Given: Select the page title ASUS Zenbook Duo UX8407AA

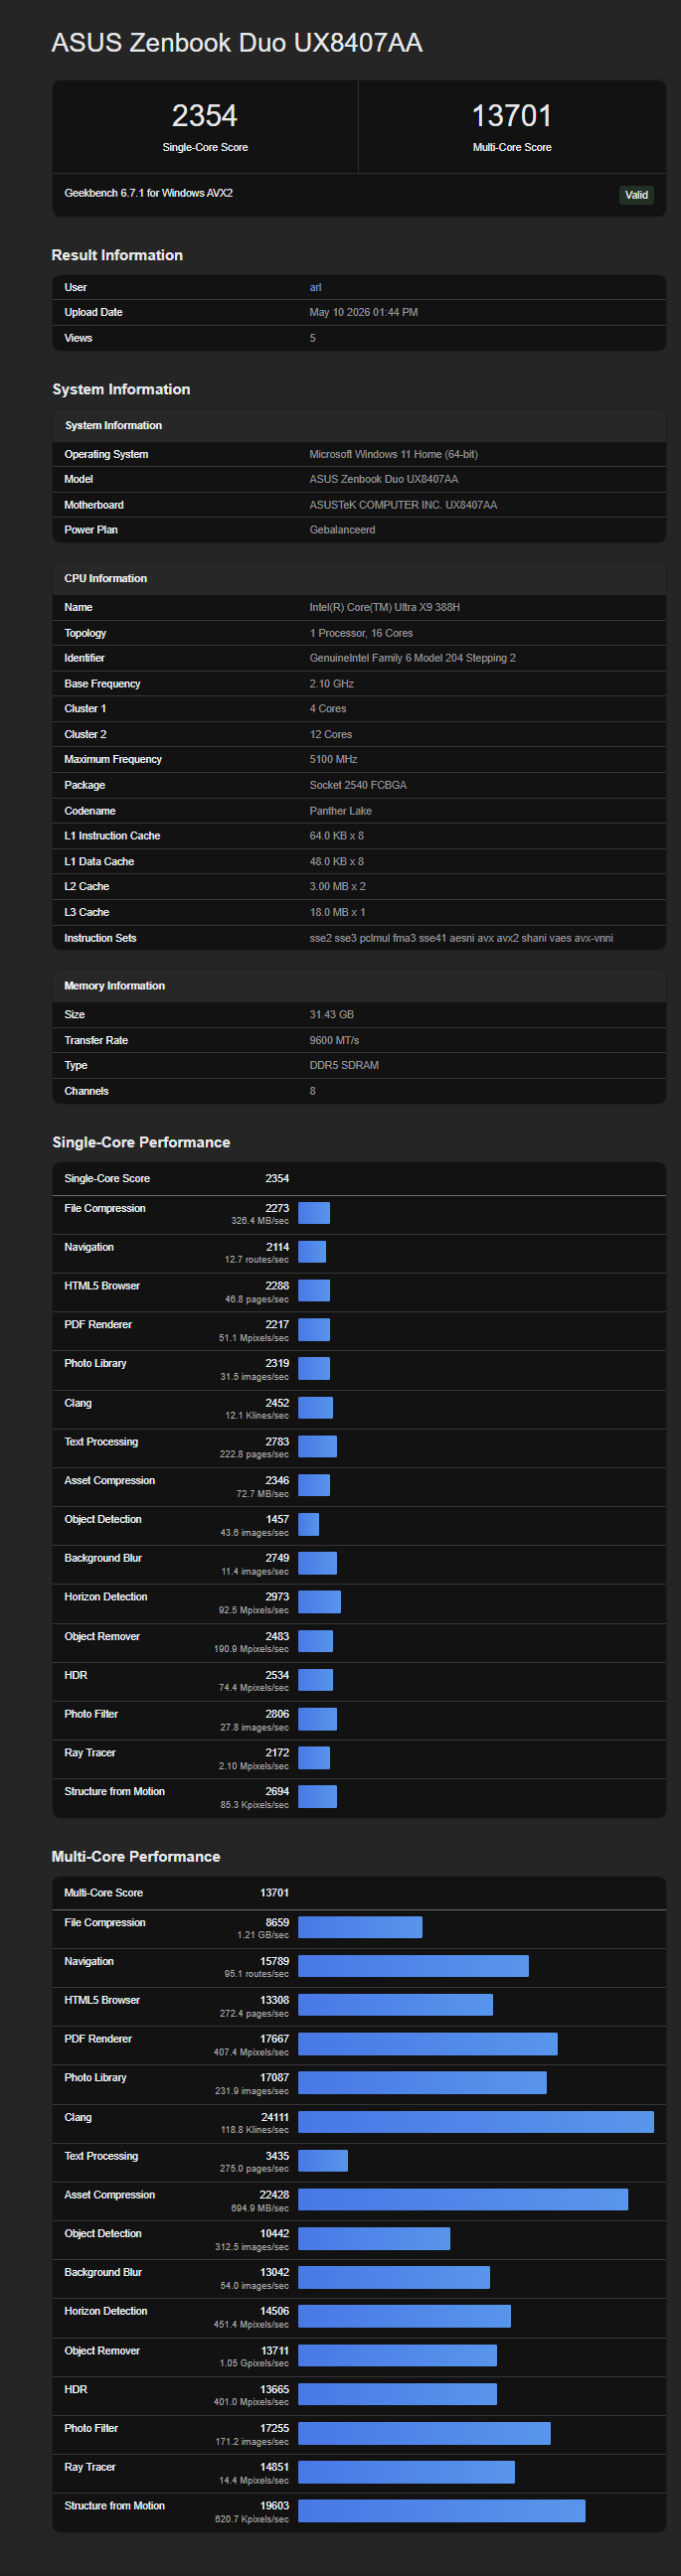Looking at the screenshot, I should tap(237, 43).
